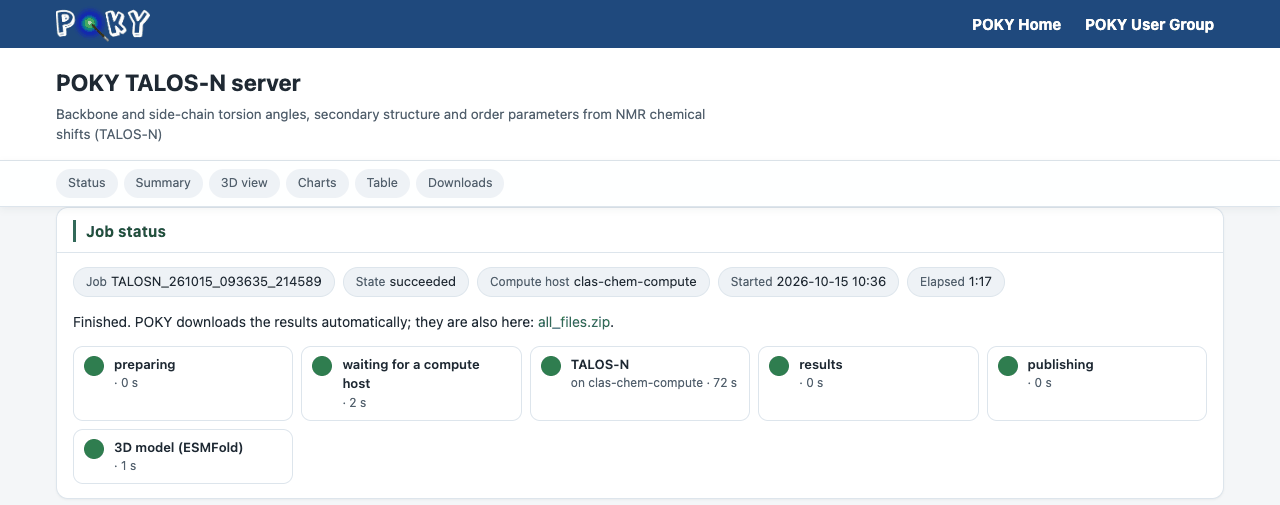The width and height of the screenshot is (1280, 505).
Task: Click the State succeeded chip
Action: pyautogui.click(x=406, y=282)
